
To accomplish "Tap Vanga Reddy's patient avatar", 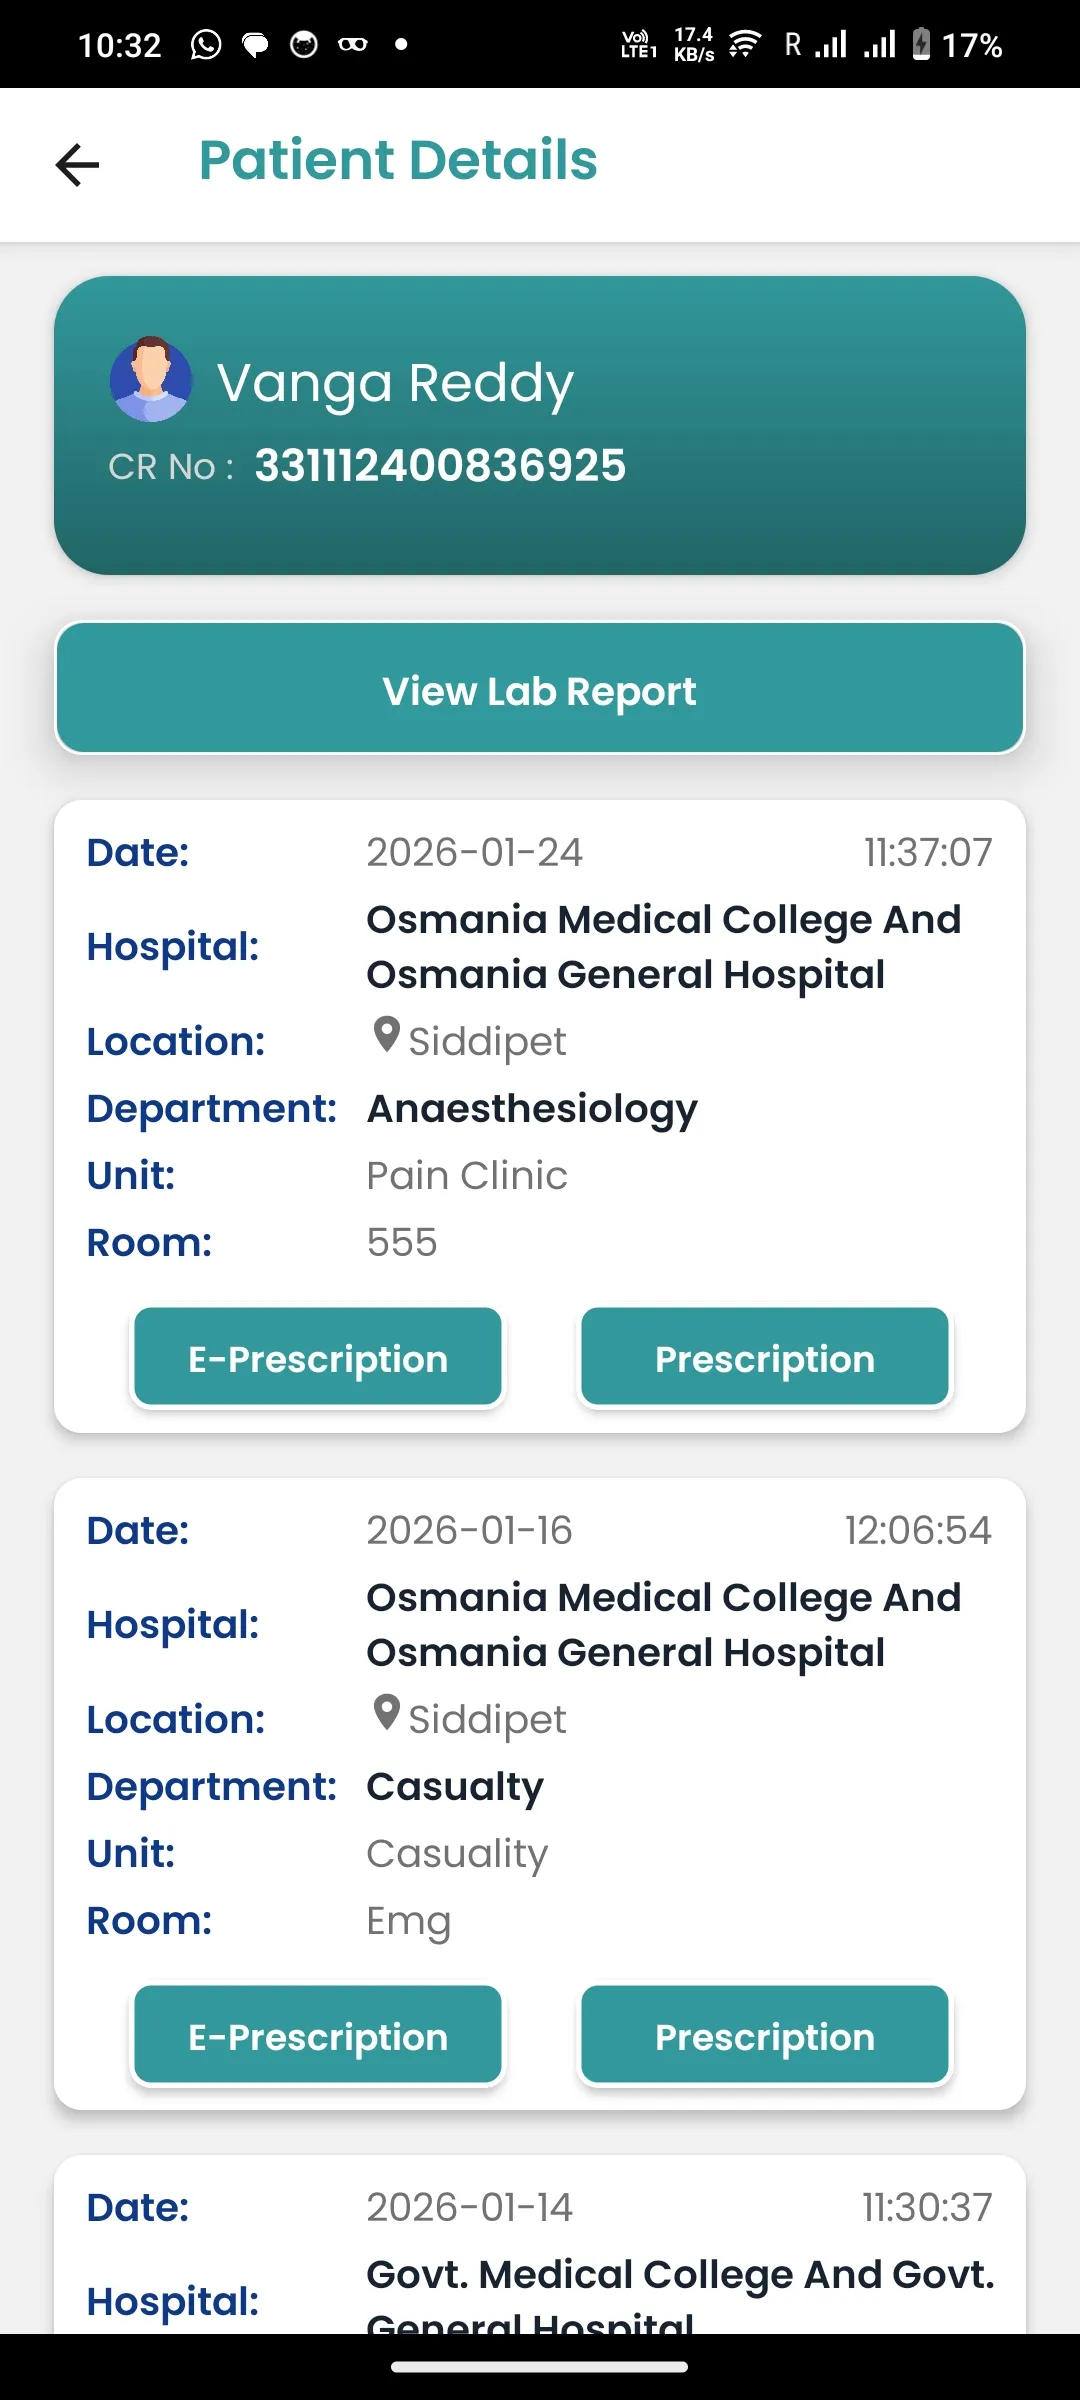I will click(151, 379).
